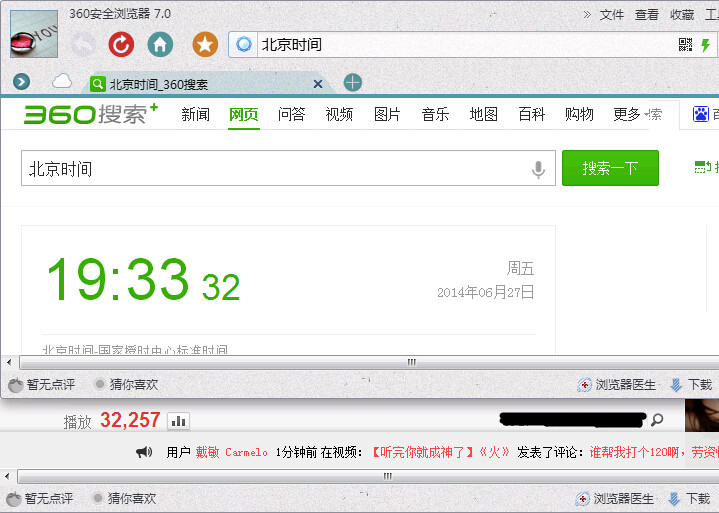
Task: Open the QR code icon in address bar
Action: (686, 44)
